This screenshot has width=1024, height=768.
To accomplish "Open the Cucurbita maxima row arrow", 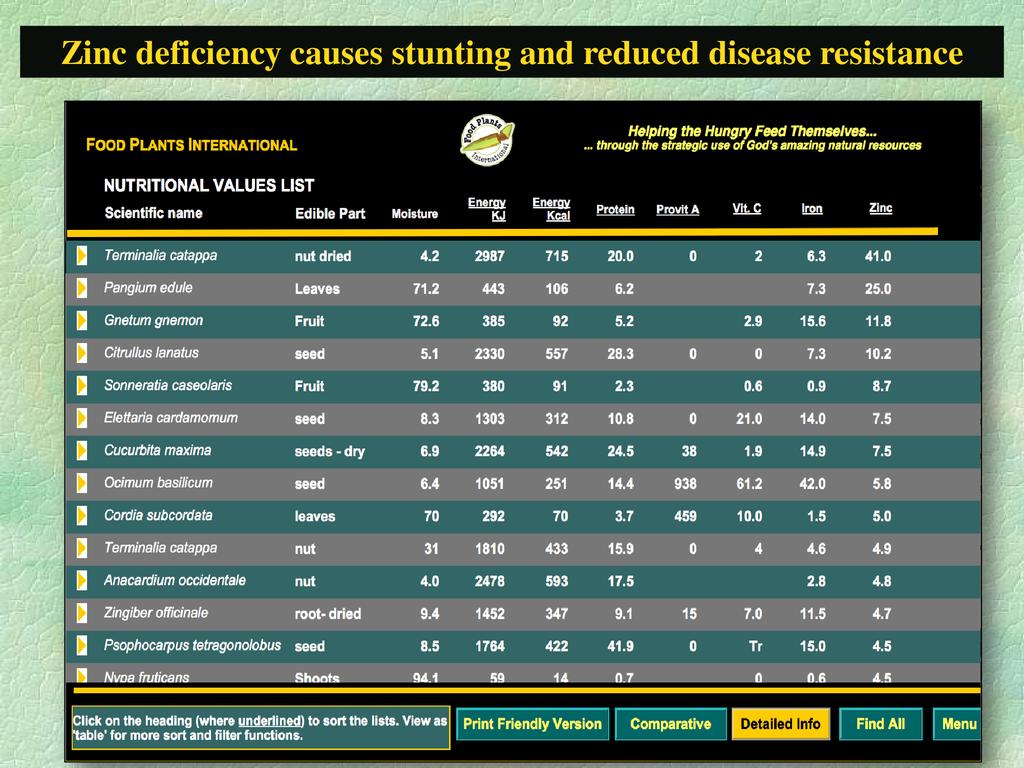I will click(80, 451).
